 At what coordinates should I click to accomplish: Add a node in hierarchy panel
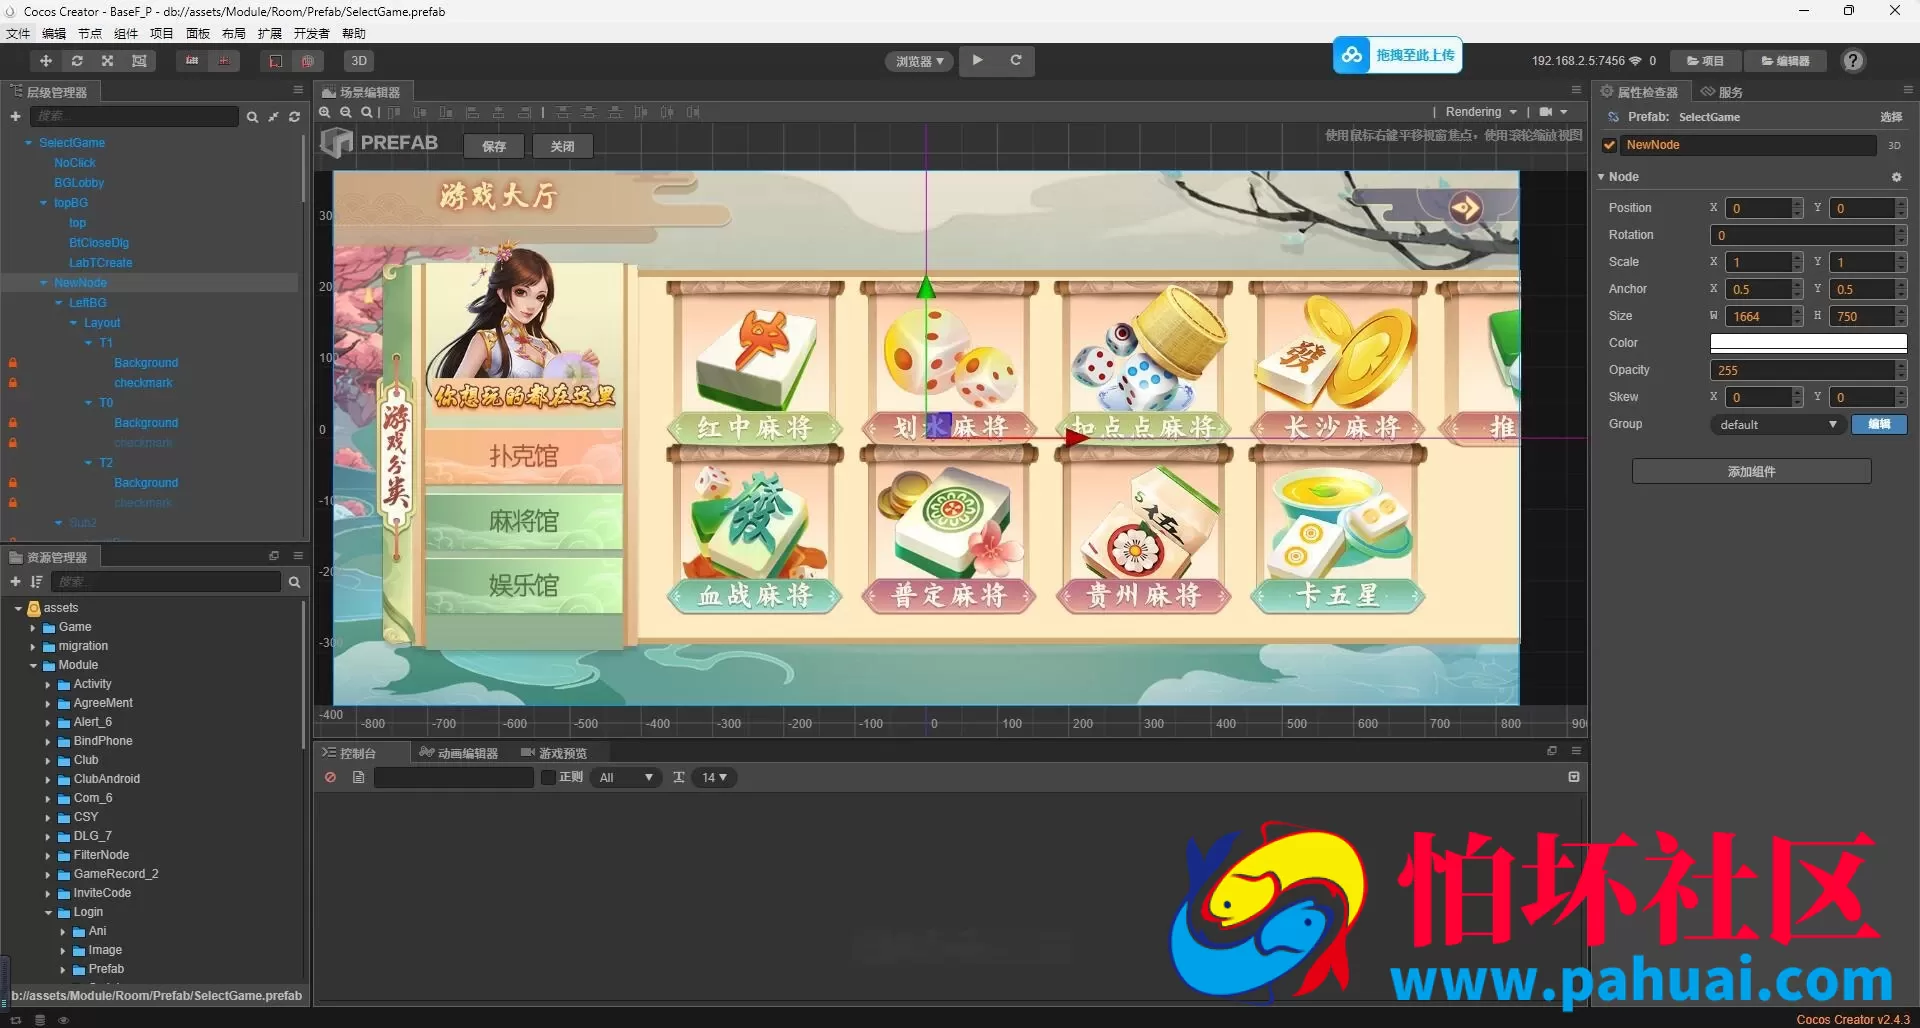pyautogui.click(x=15, y=116)
